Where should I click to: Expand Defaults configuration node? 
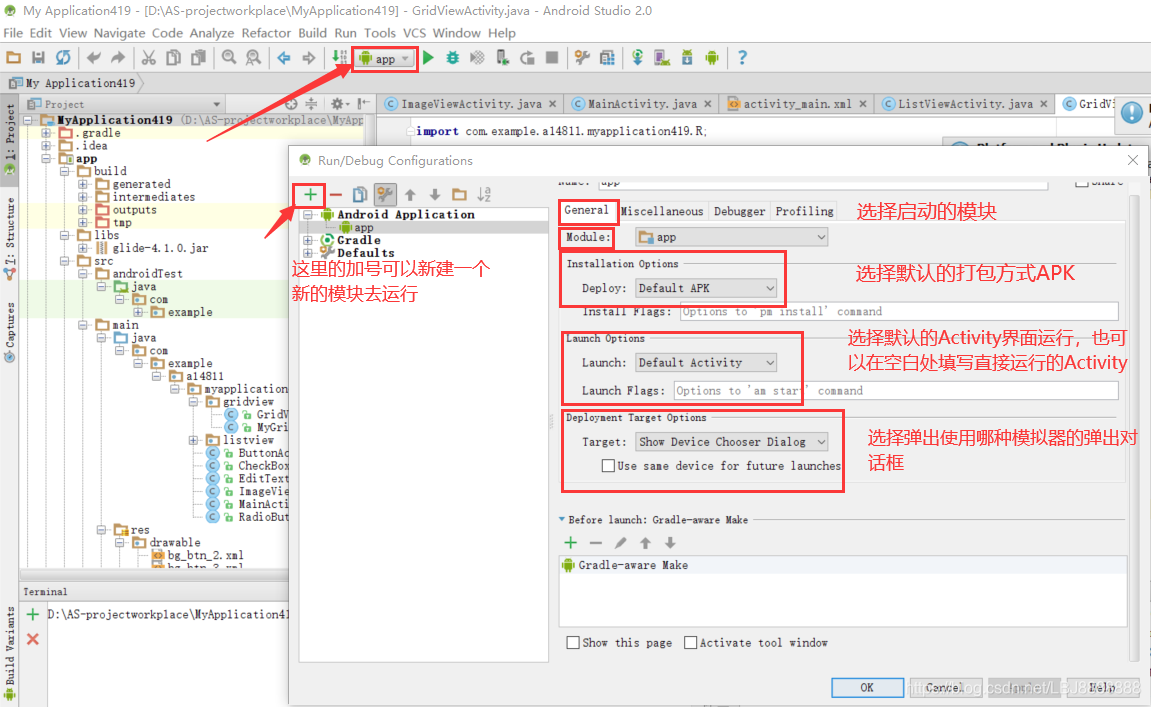[x=308, y=253]
